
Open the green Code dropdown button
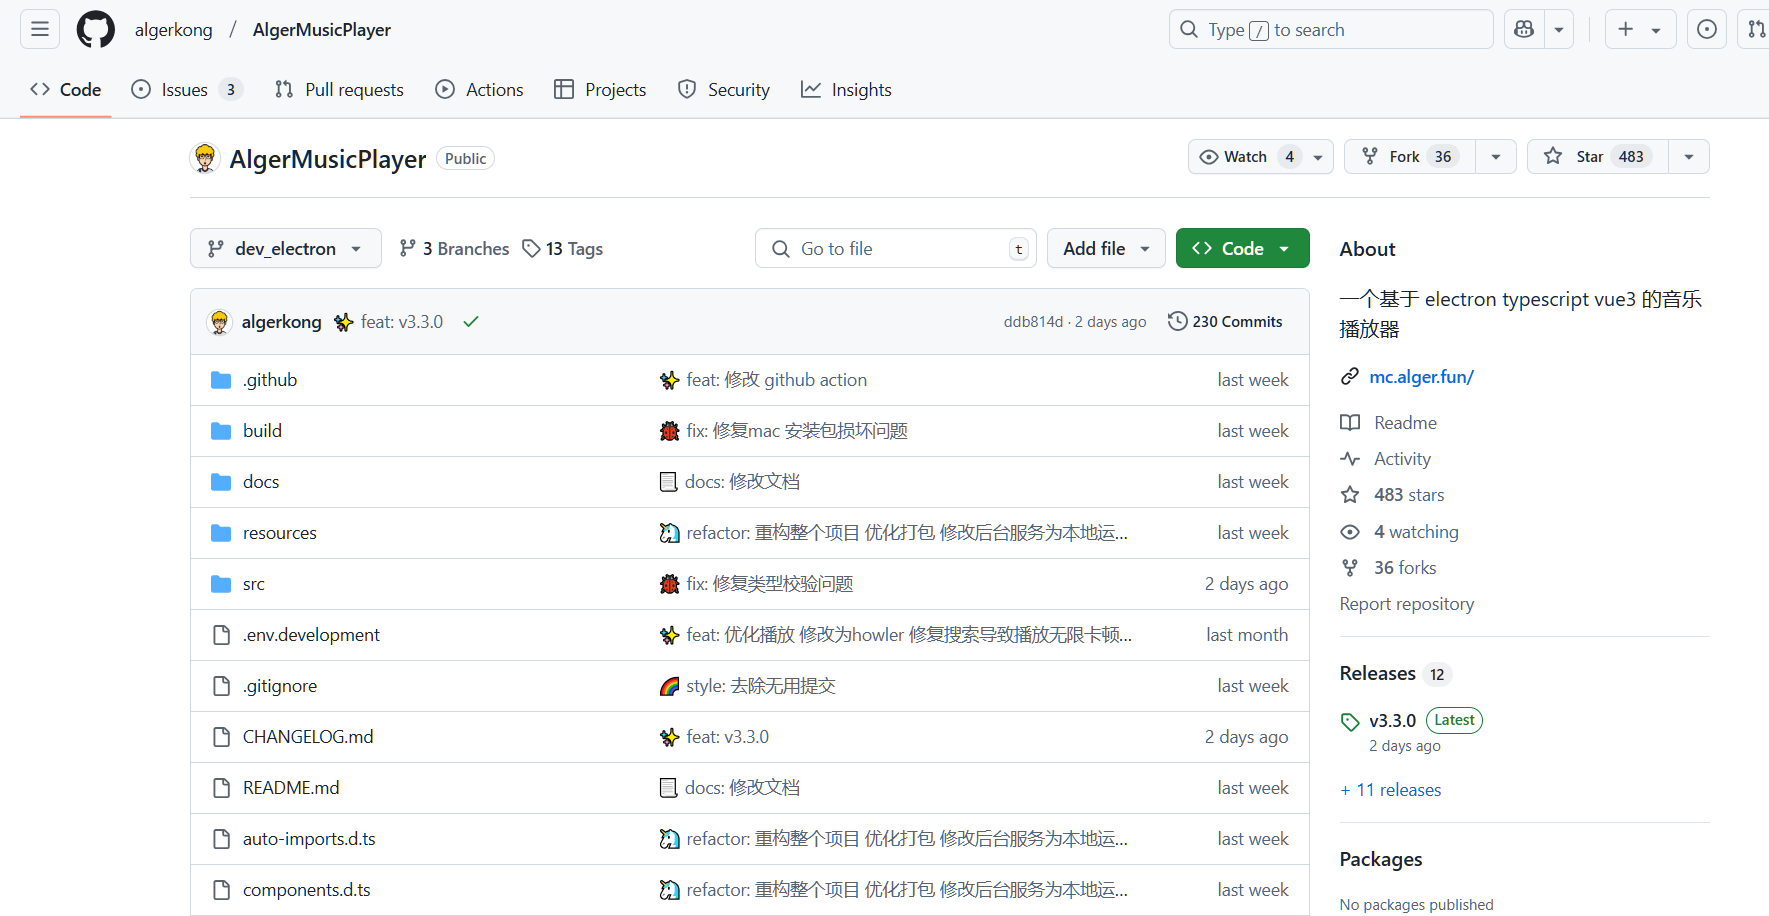[1242, 248]
